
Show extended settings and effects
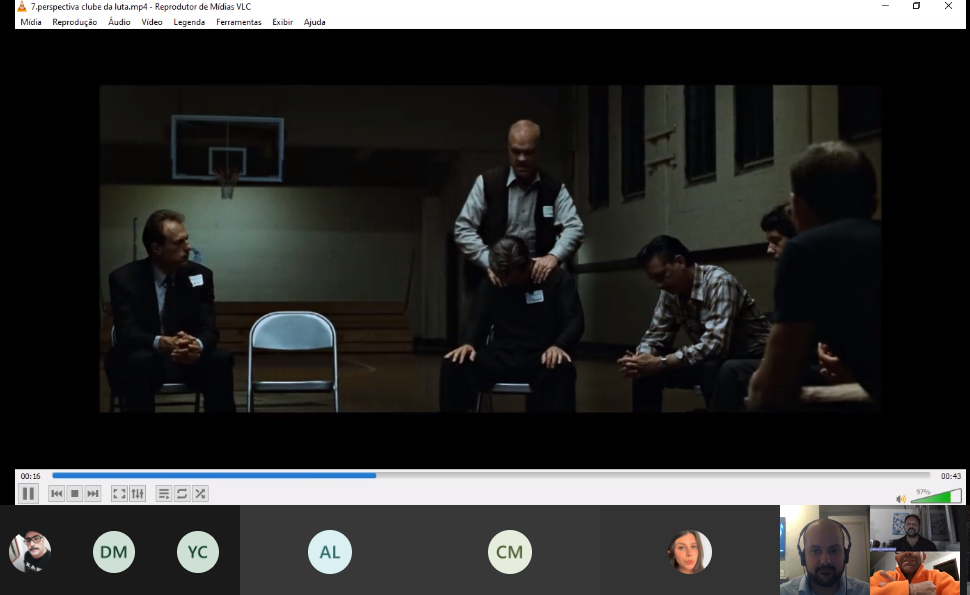pyautogui.click(x=137, y=494)
